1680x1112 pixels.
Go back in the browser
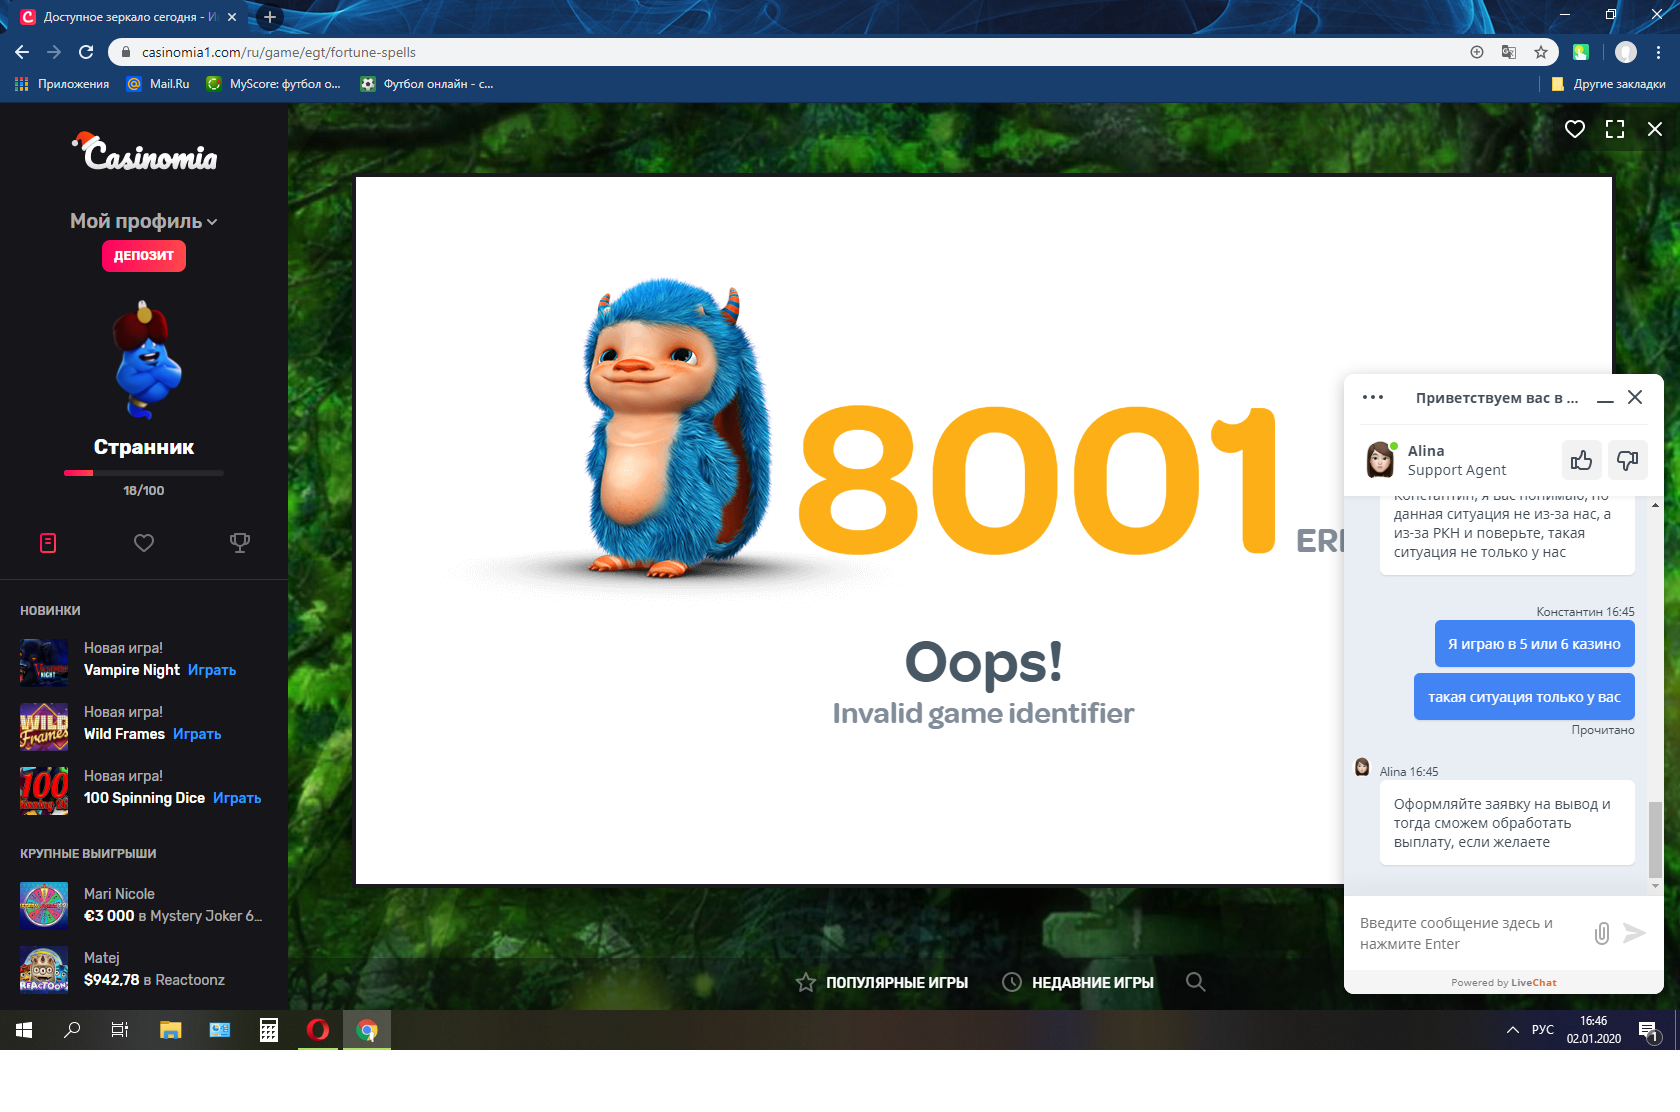pos(22,52)
